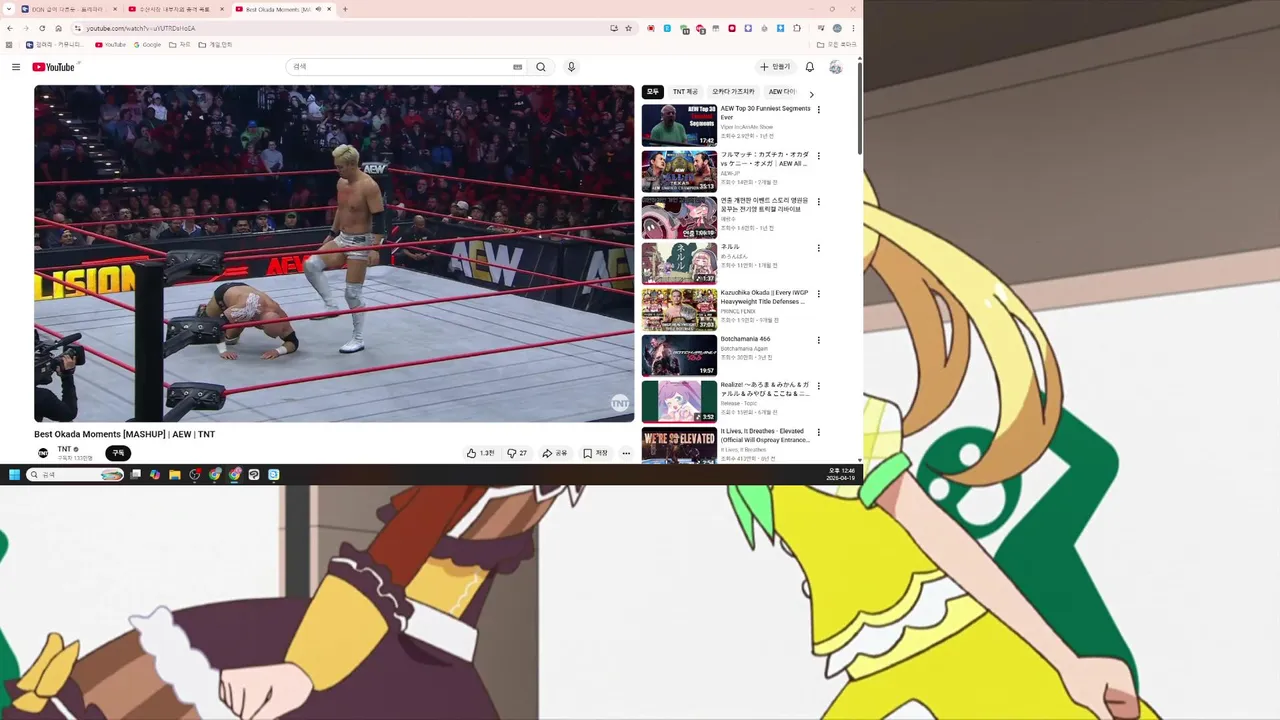Open the Botchamania 466 thumbnail

[x=679, y=355]
